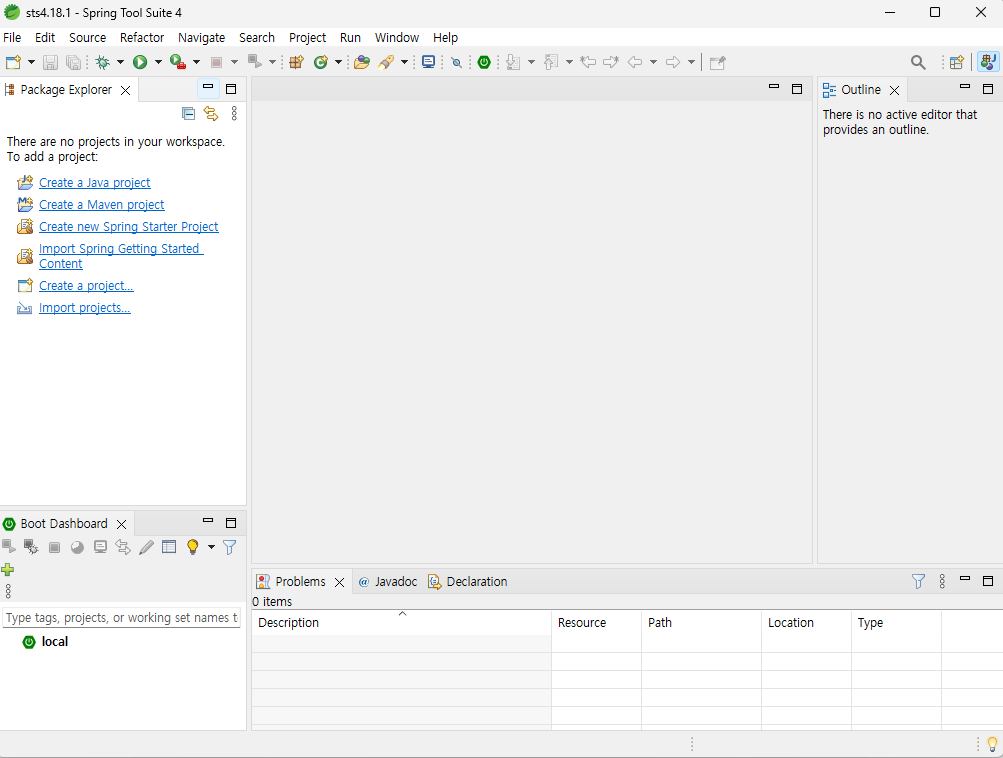
Task: Click the Open Perspective icon
Action: pos(956,62)
